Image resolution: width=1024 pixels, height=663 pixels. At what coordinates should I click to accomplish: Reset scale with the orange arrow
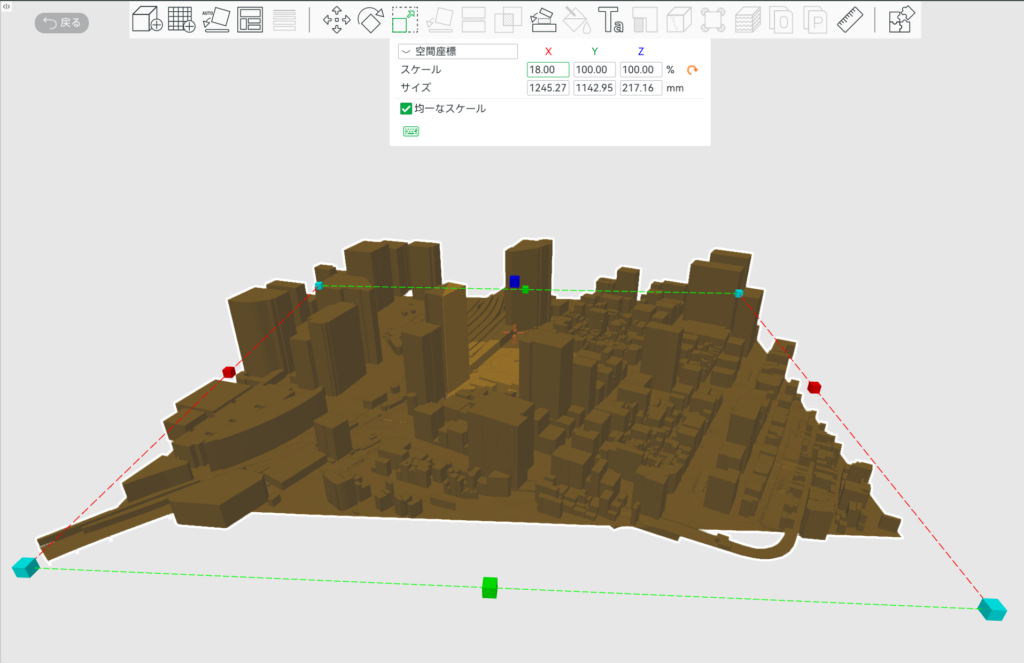coord(691,70)
